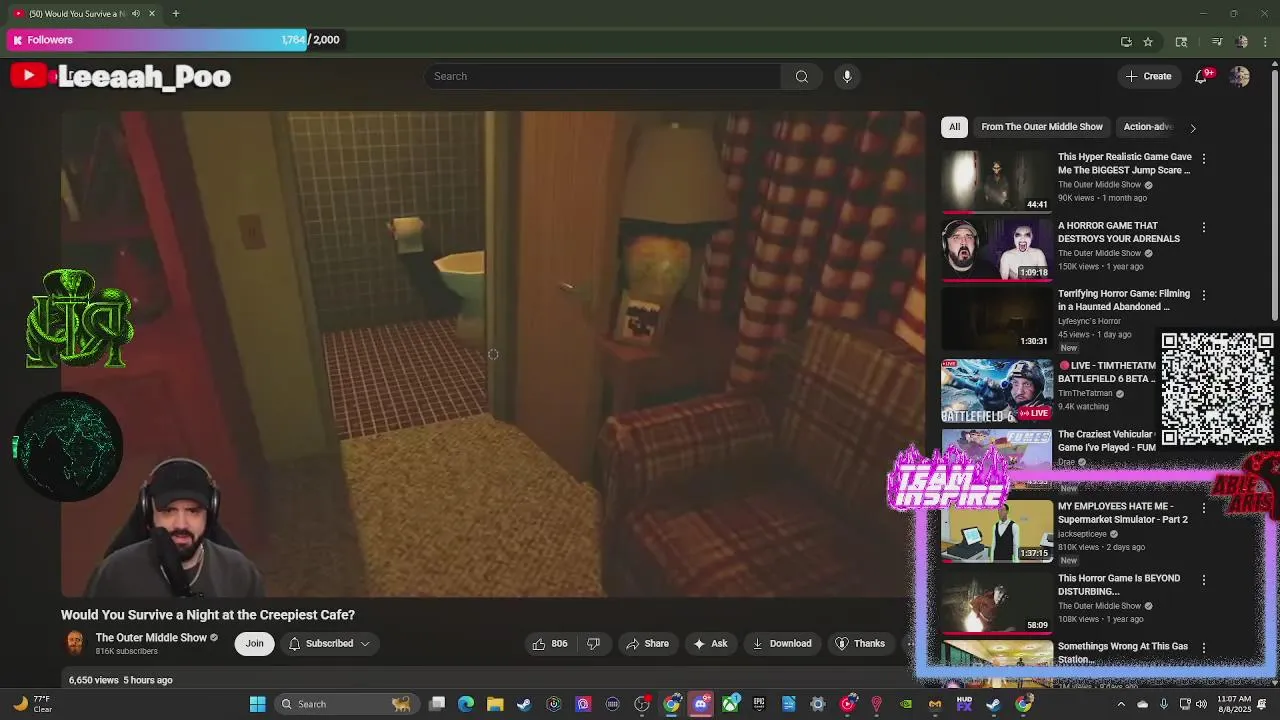Open NVIDIA app from the taskbar
1280x720 pixels.
(x=906, y=704)
